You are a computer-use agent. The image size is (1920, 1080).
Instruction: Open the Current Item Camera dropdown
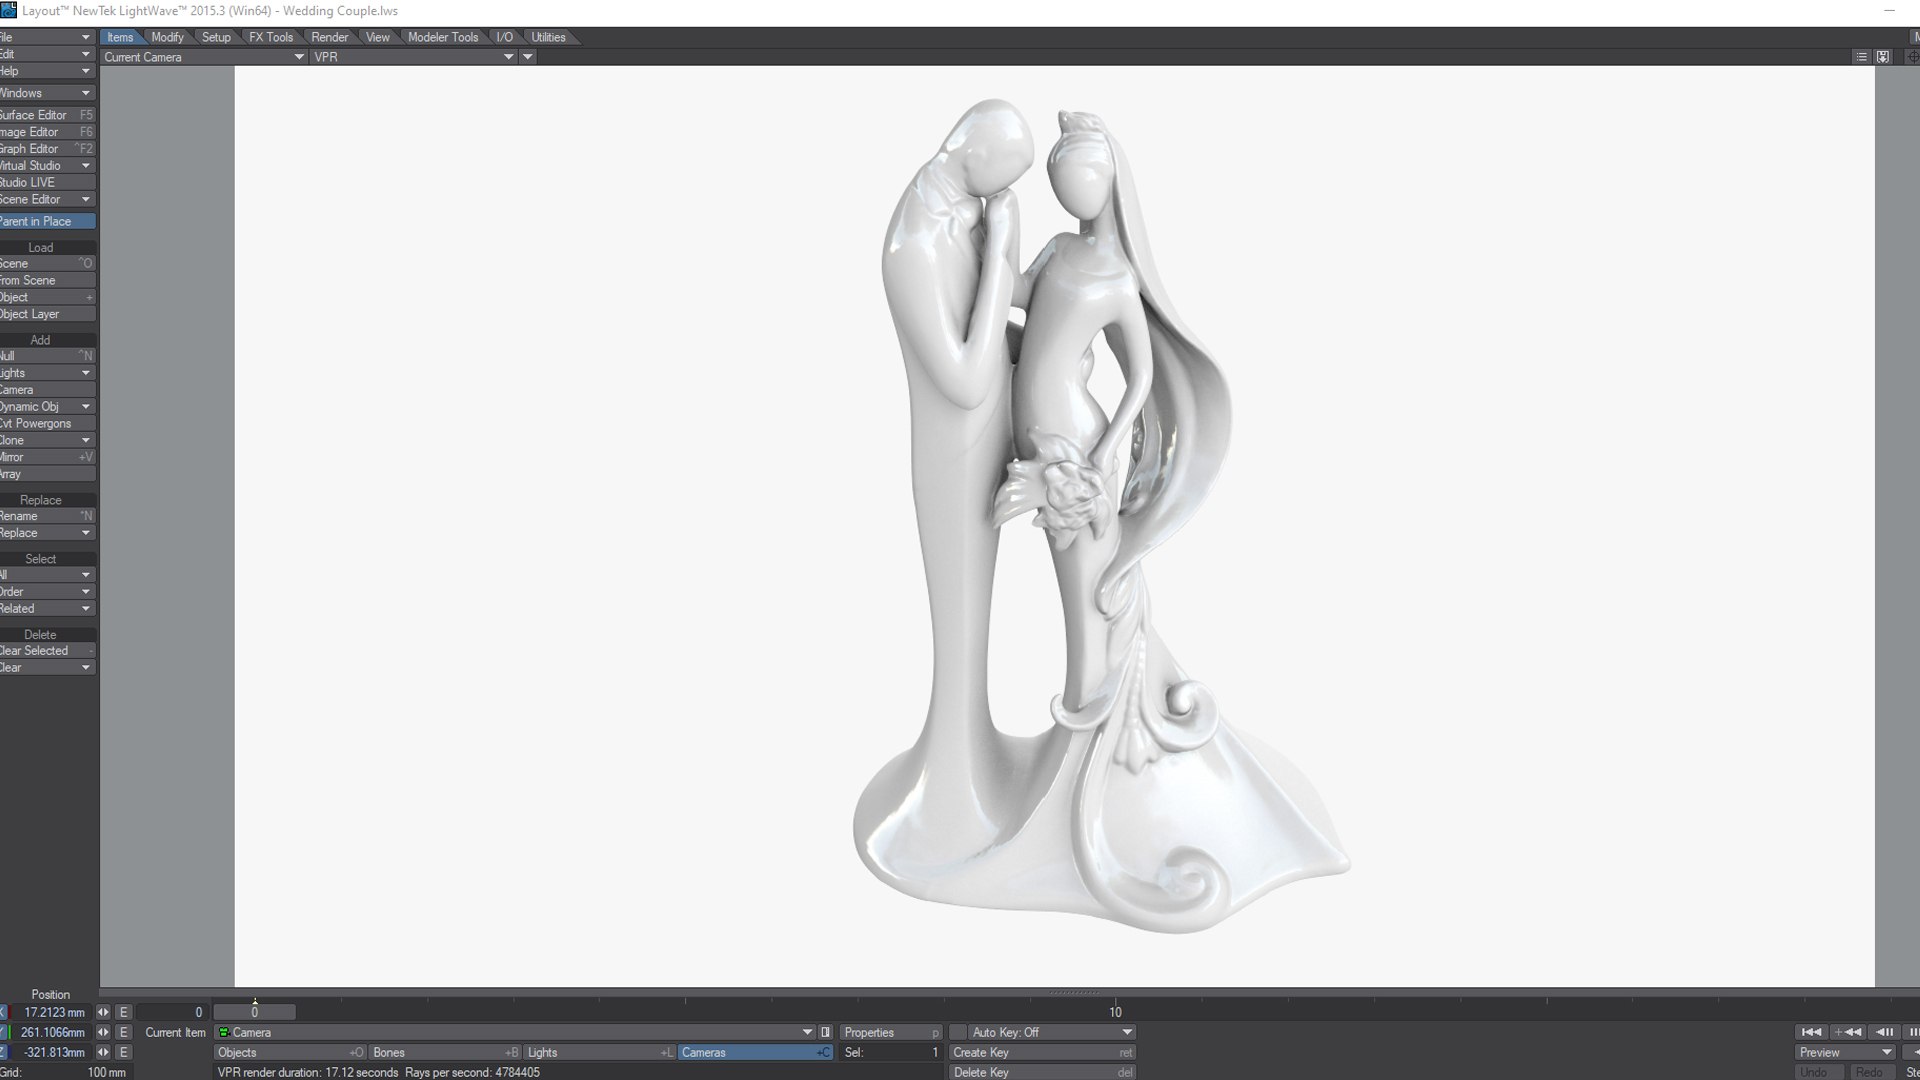515,1032
